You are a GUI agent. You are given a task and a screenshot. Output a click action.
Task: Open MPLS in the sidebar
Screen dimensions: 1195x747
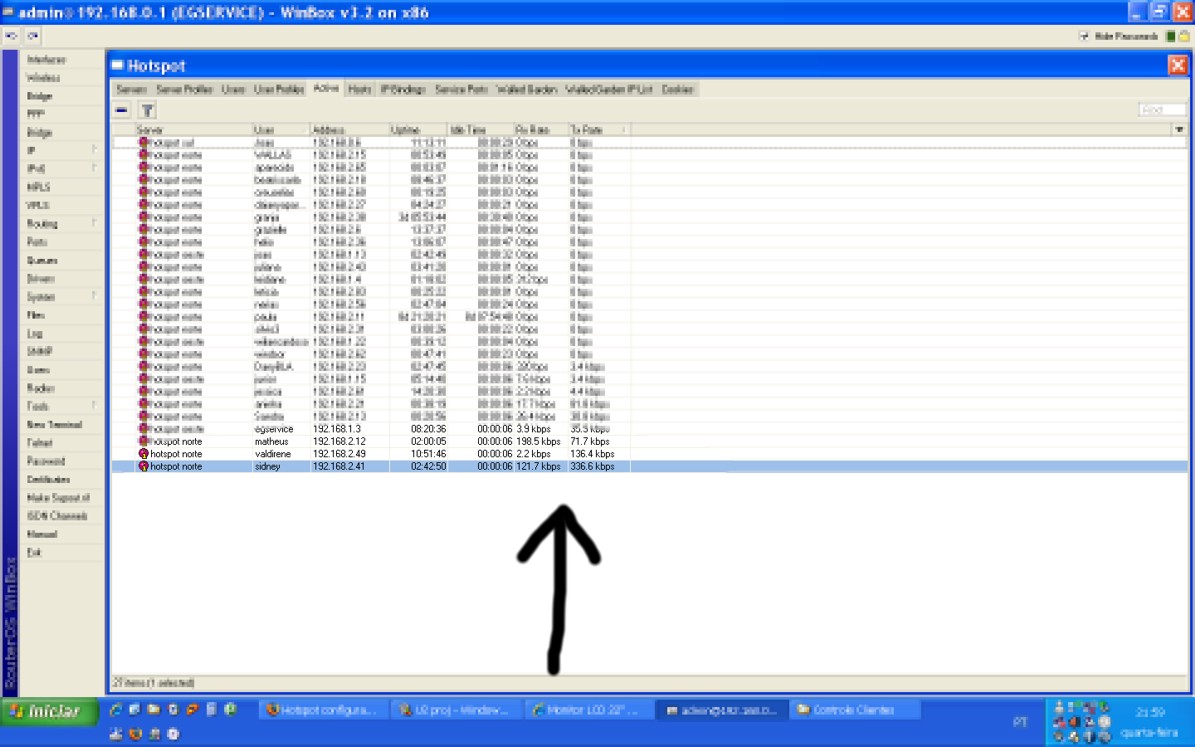click(x=38, y=187)
